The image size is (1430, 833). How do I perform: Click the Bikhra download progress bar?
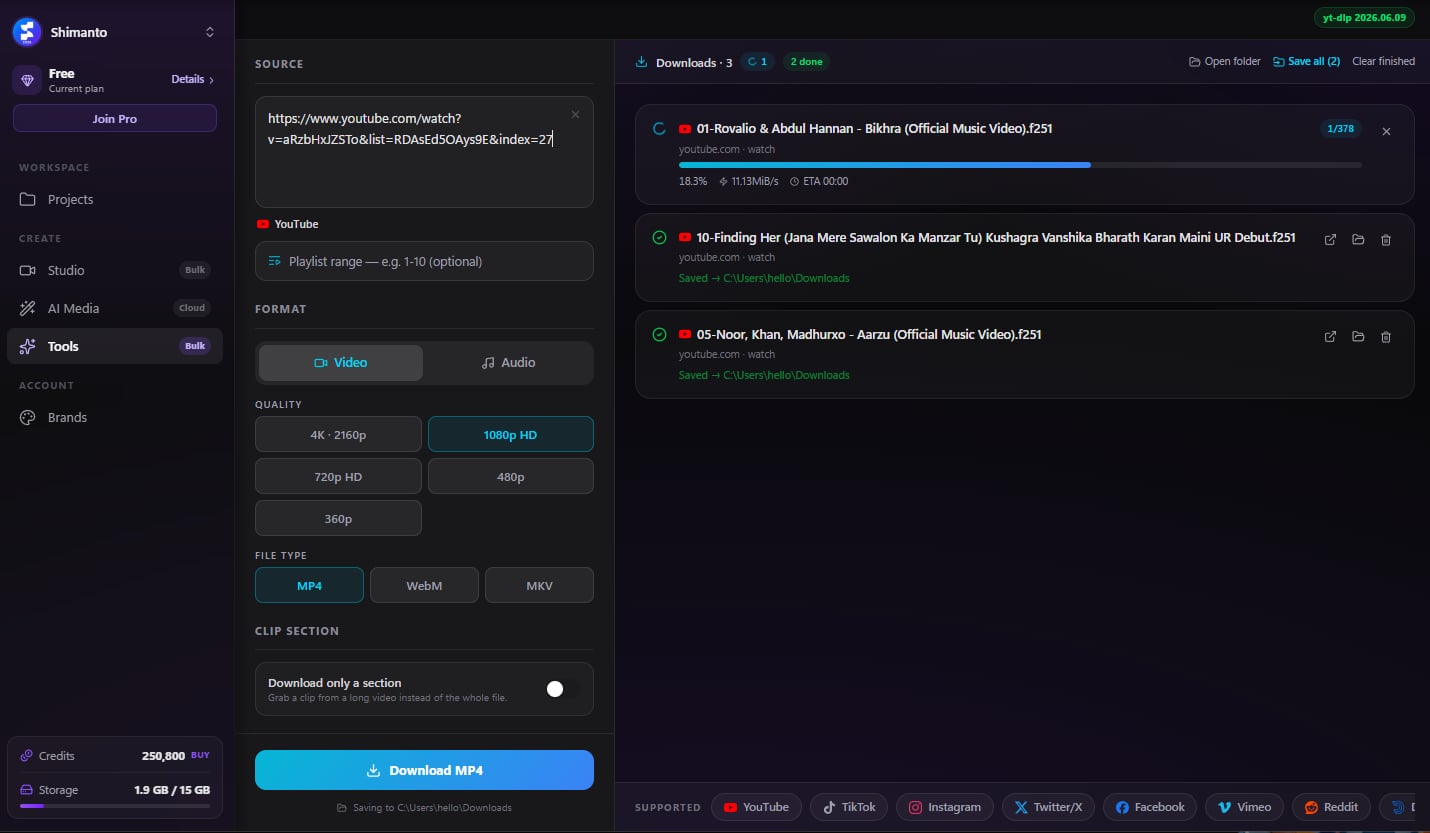(x=1020, y=165)
